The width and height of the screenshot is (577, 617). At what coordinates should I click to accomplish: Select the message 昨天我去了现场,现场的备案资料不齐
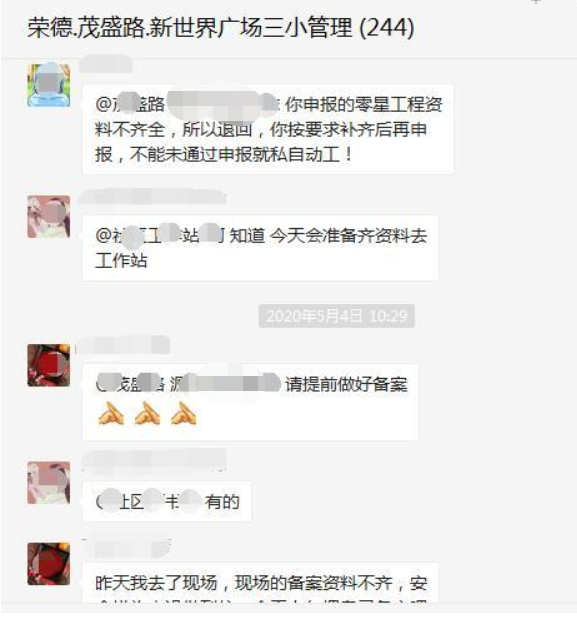(x=261, y=583)
